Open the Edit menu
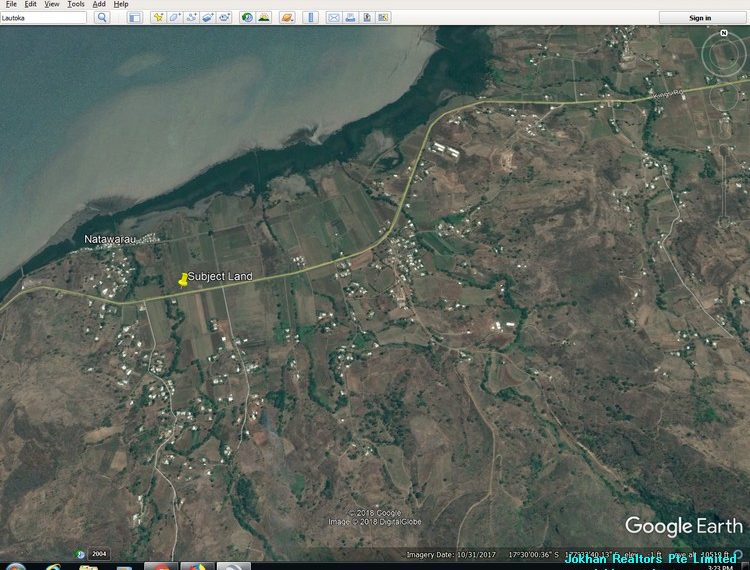The height and width of the screenshot is (570, 750). (x=31, y=4)
